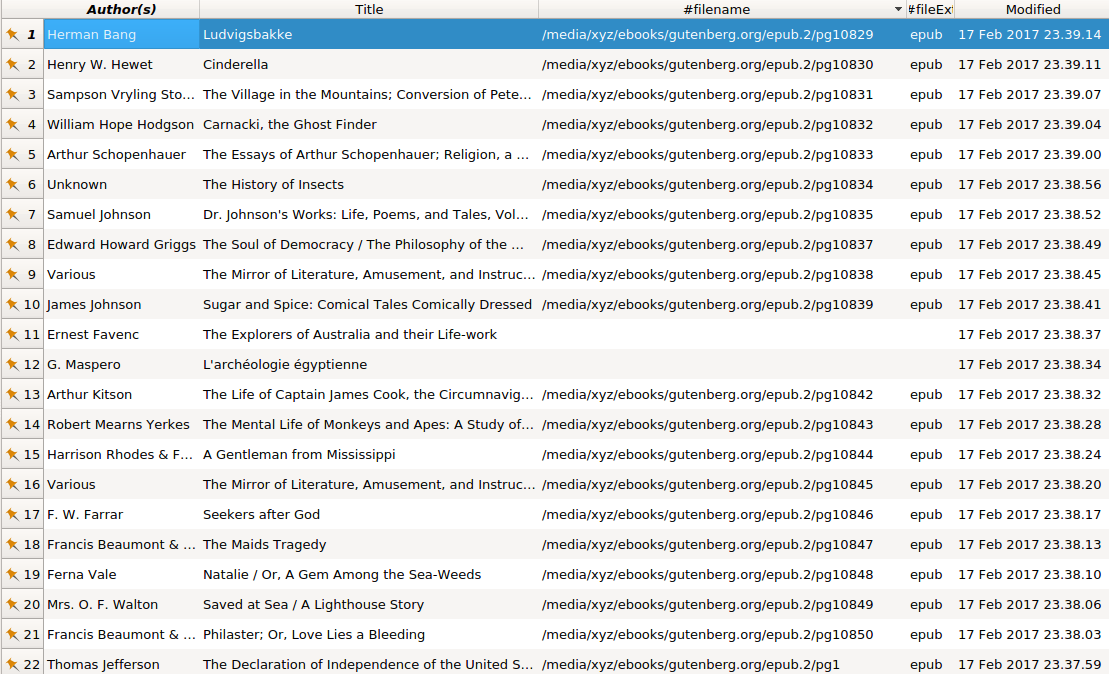Click the filename path ending pg10842
This screenshot has height=674, width=1109.
pyautogui.click(x=707, y=395)
